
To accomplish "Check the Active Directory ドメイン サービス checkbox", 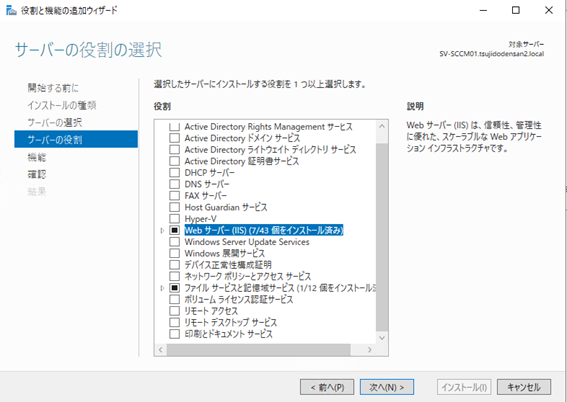I will [175, 138].
